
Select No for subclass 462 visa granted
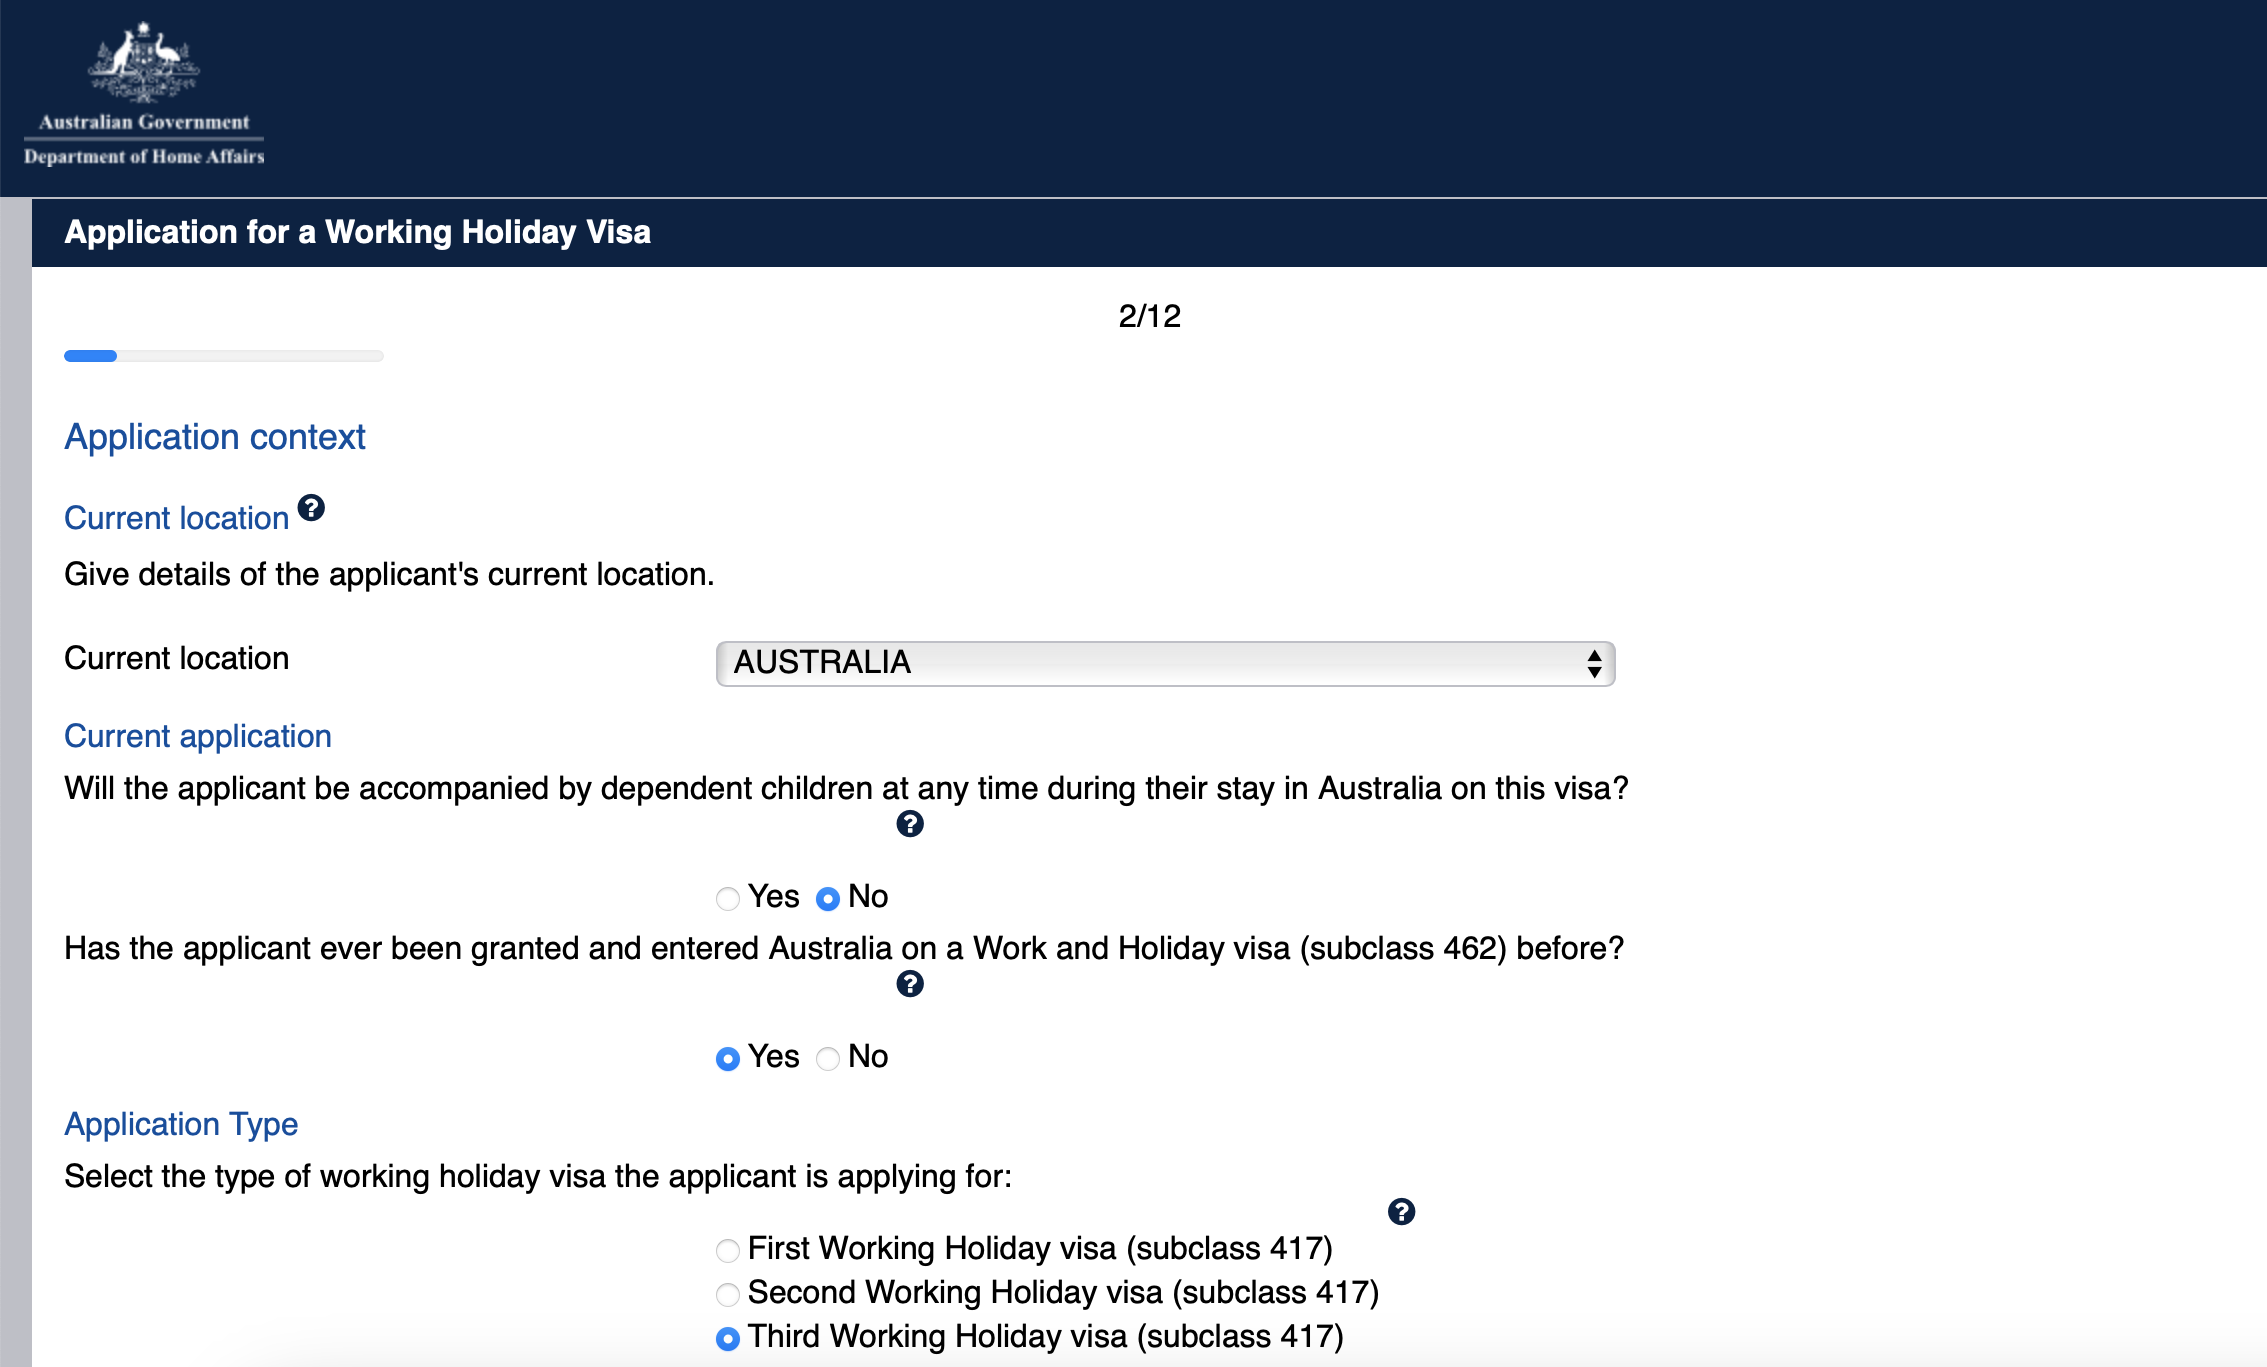click(828, 1058)
